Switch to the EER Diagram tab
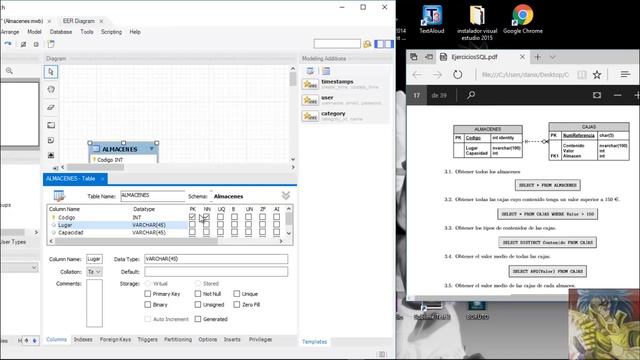Viewport: 640px width, 360px height. (78, 21)
